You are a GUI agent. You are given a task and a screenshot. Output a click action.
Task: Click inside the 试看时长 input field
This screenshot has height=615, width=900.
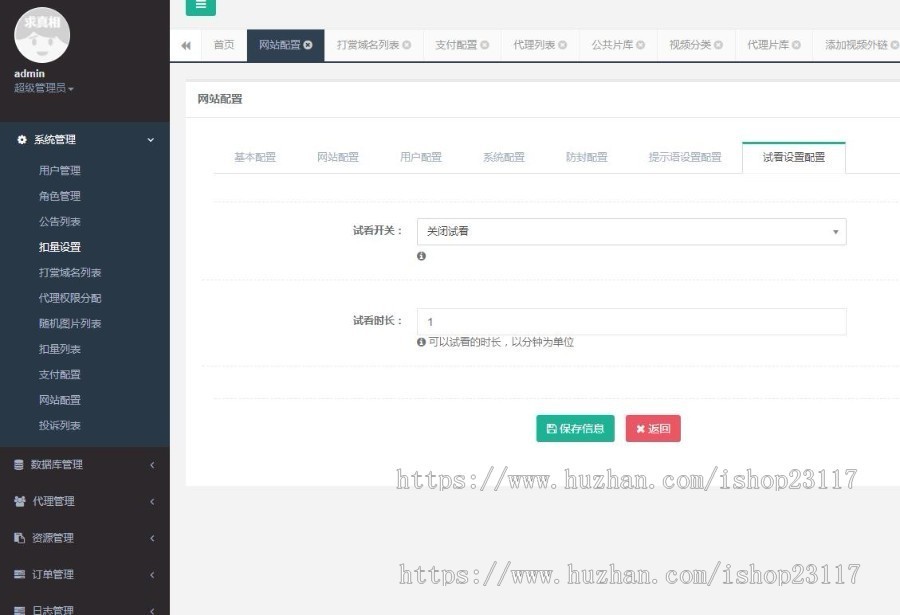[x=630, y=321]
